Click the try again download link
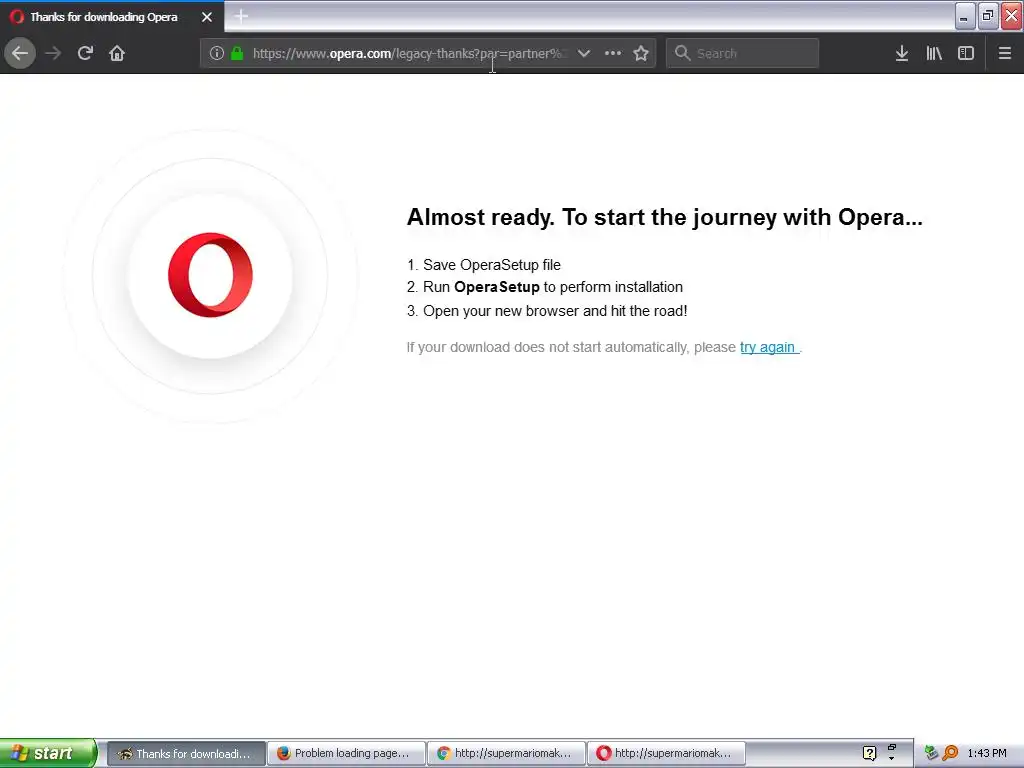Viewport: 1024px width, 768px height. point(769,347)
